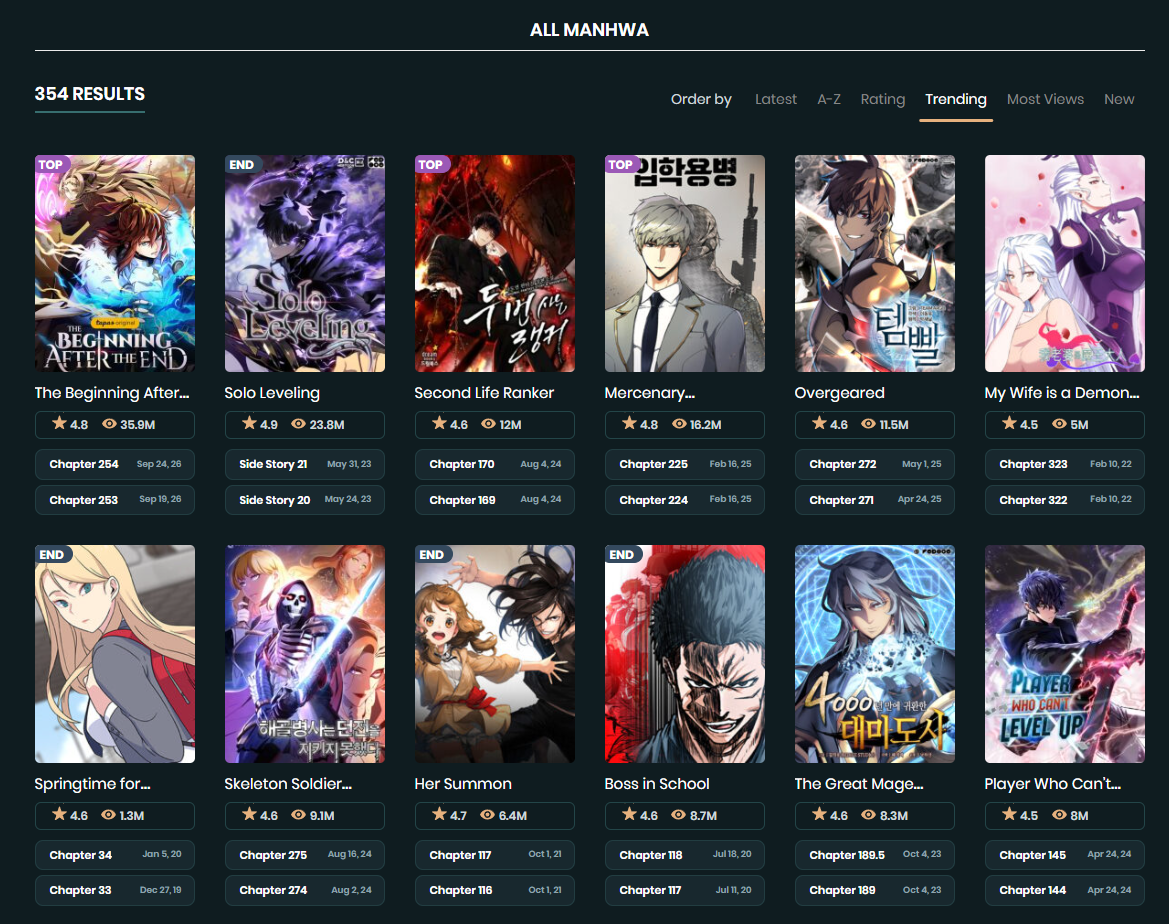Viewport: 1169px width, 924px height.
Task: Open My Wife is a Demon cover
Action: click(1065, 263)
